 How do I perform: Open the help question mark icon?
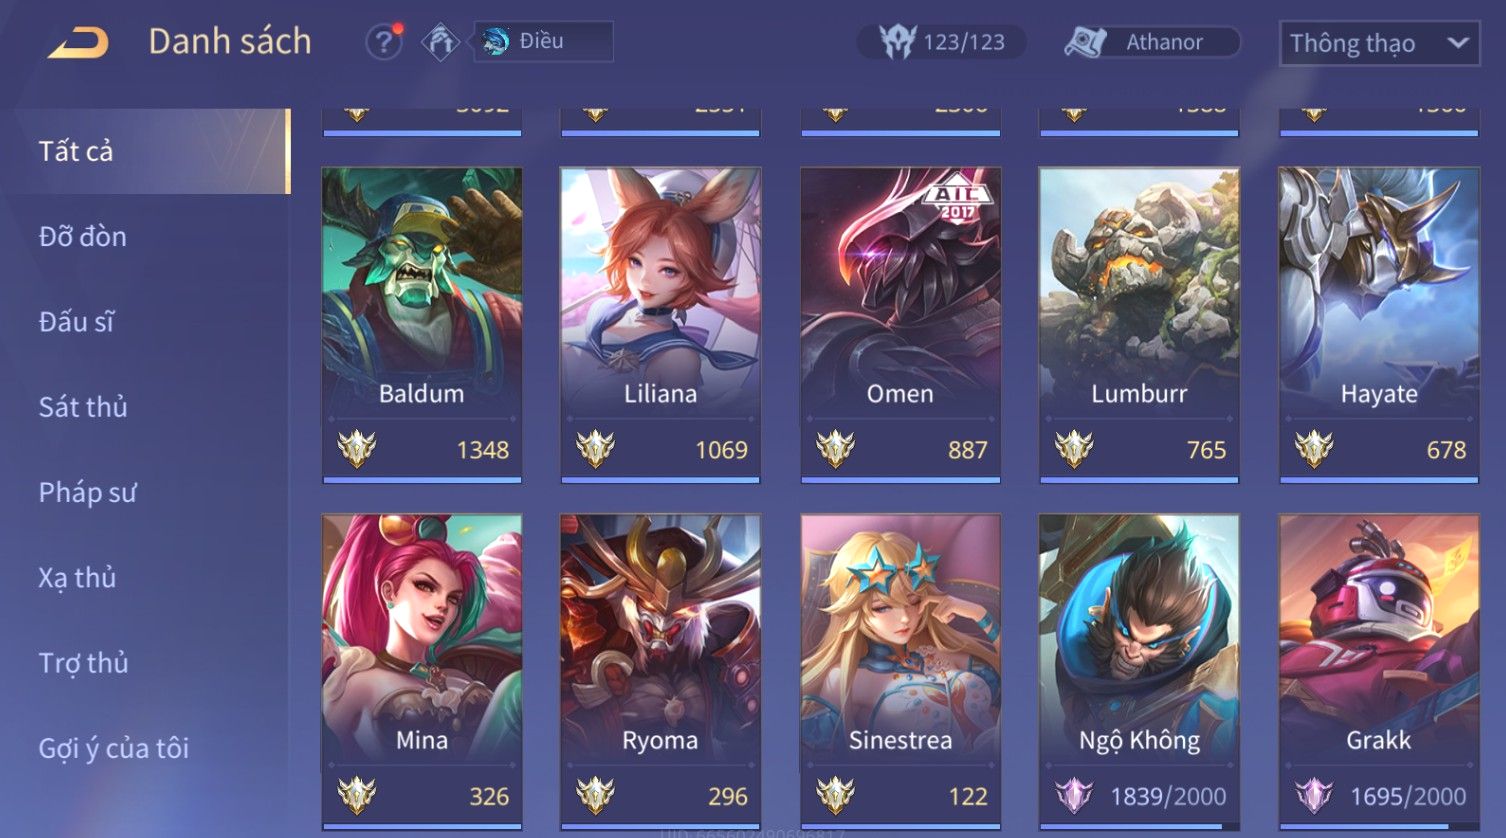[384, 42]
